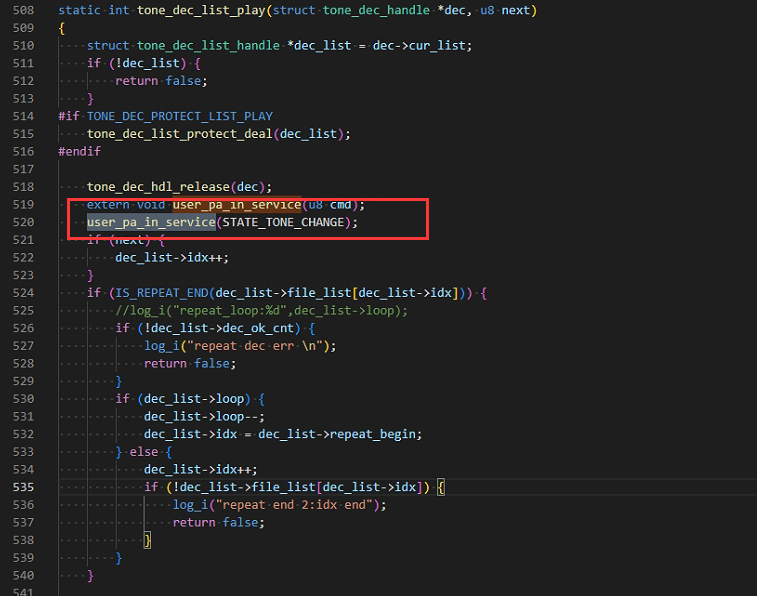Screen dimensions: 757x596
Task: Click the highlighted opening brace on line 535
Action: coord(441,487)
